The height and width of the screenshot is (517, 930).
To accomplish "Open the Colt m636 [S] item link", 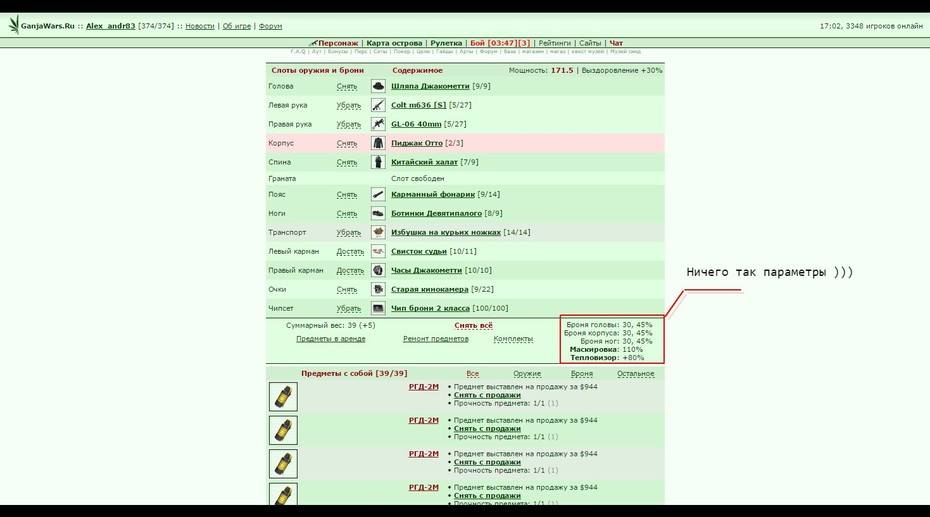I will 418,105.
